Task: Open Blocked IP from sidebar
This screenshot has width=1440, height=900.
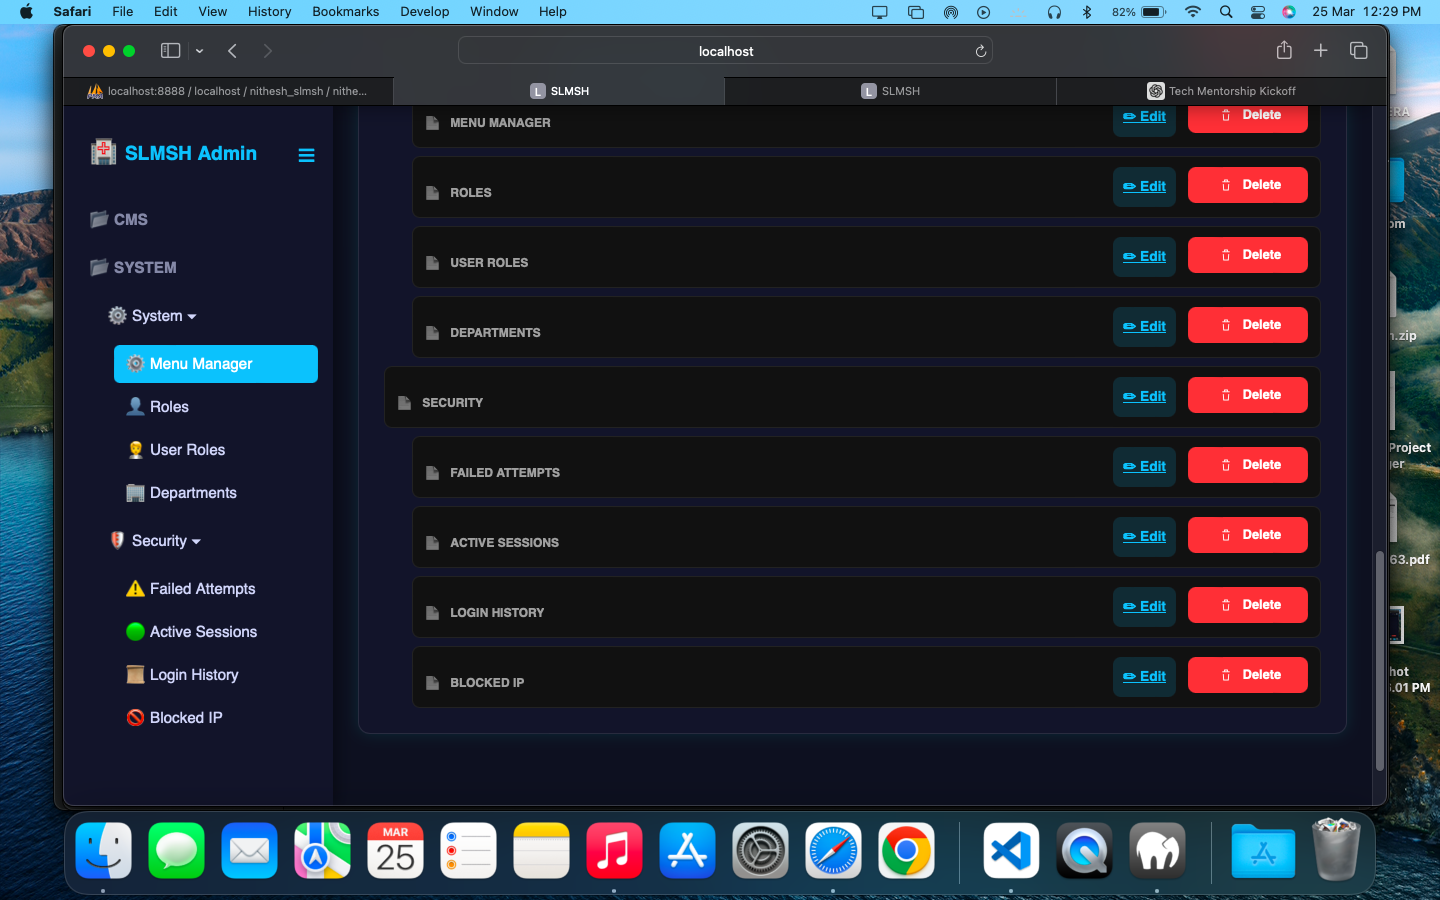Action: pos(186,718)
